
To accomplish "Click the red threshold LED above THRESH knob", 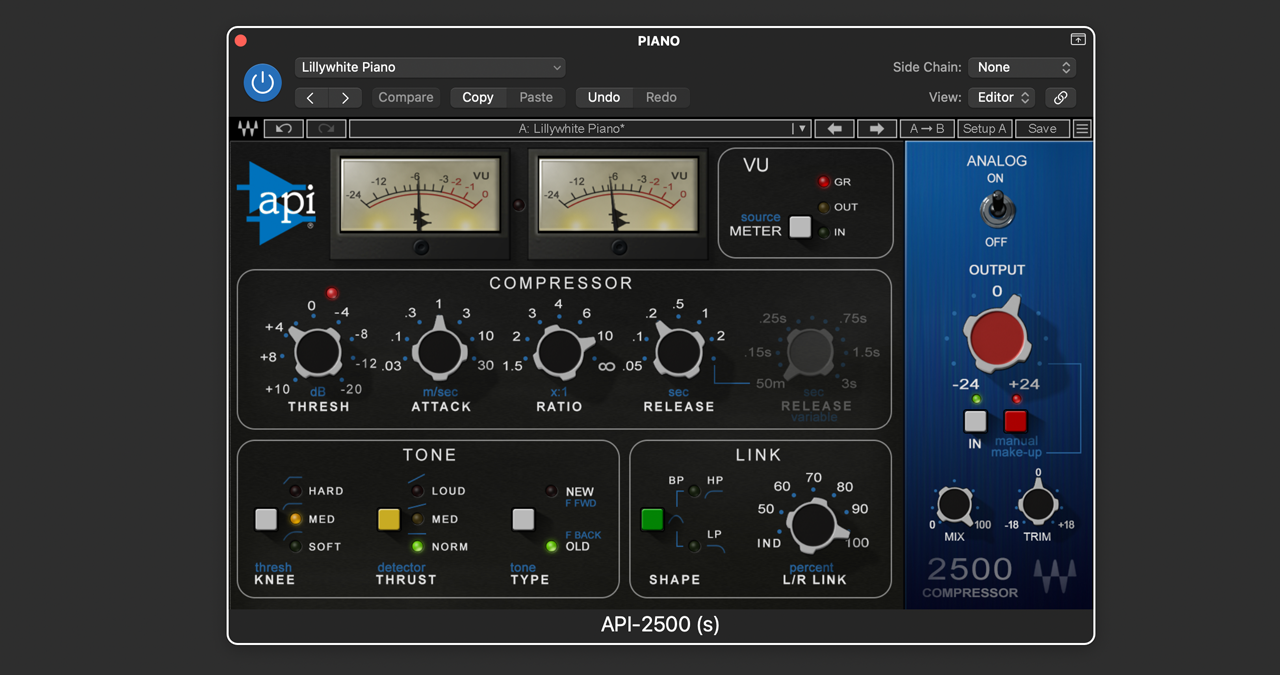I will click(x=332, y=294).
